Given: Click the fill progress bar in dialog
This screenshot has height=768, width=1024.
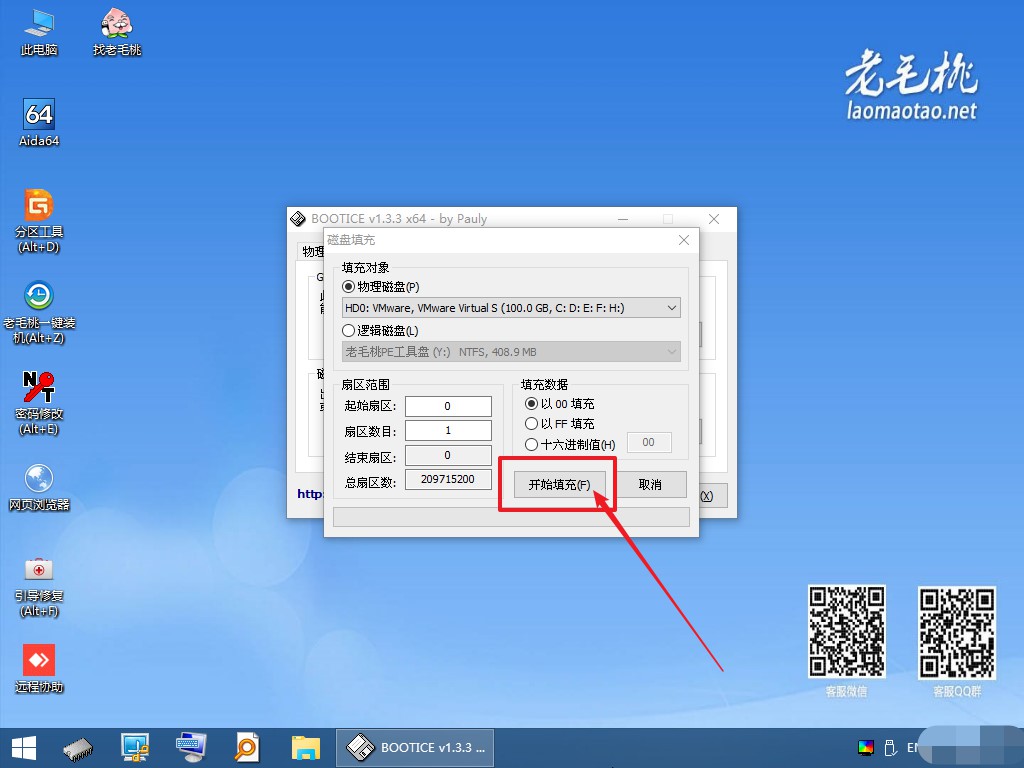Looking at the screenshot, I should [511, 517].
